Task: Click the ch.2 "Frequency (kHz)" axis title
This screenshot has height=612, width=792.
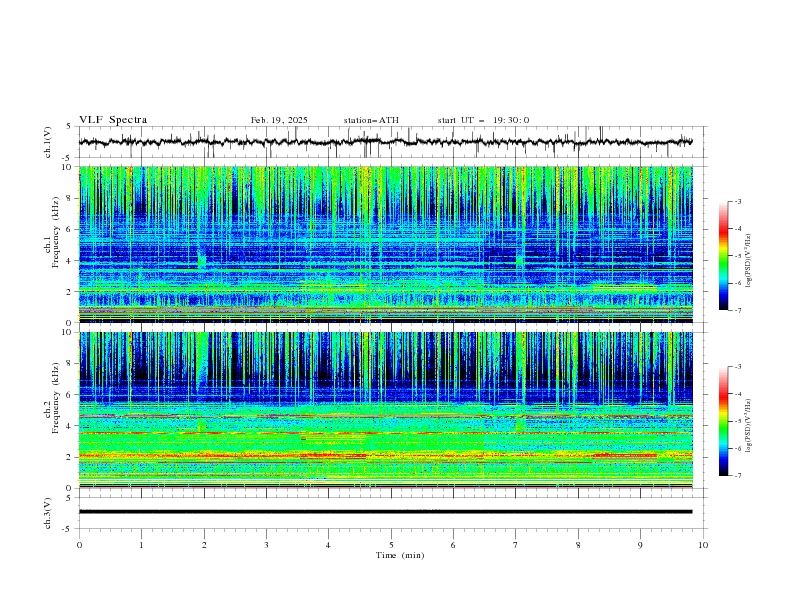Action: pos(56,398)
